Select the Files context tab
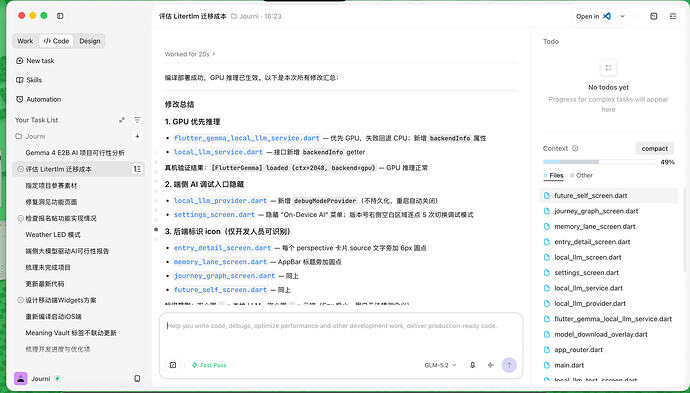This screenshot has width=690, height=393. coord(554,175)
